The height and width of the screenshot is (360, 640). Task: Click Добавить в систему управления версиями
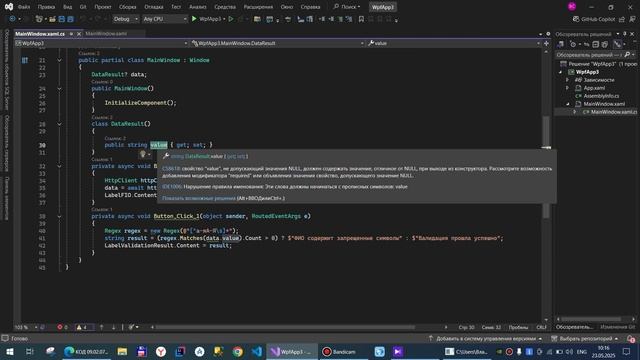pyautogui.click(x=485, y=339)
